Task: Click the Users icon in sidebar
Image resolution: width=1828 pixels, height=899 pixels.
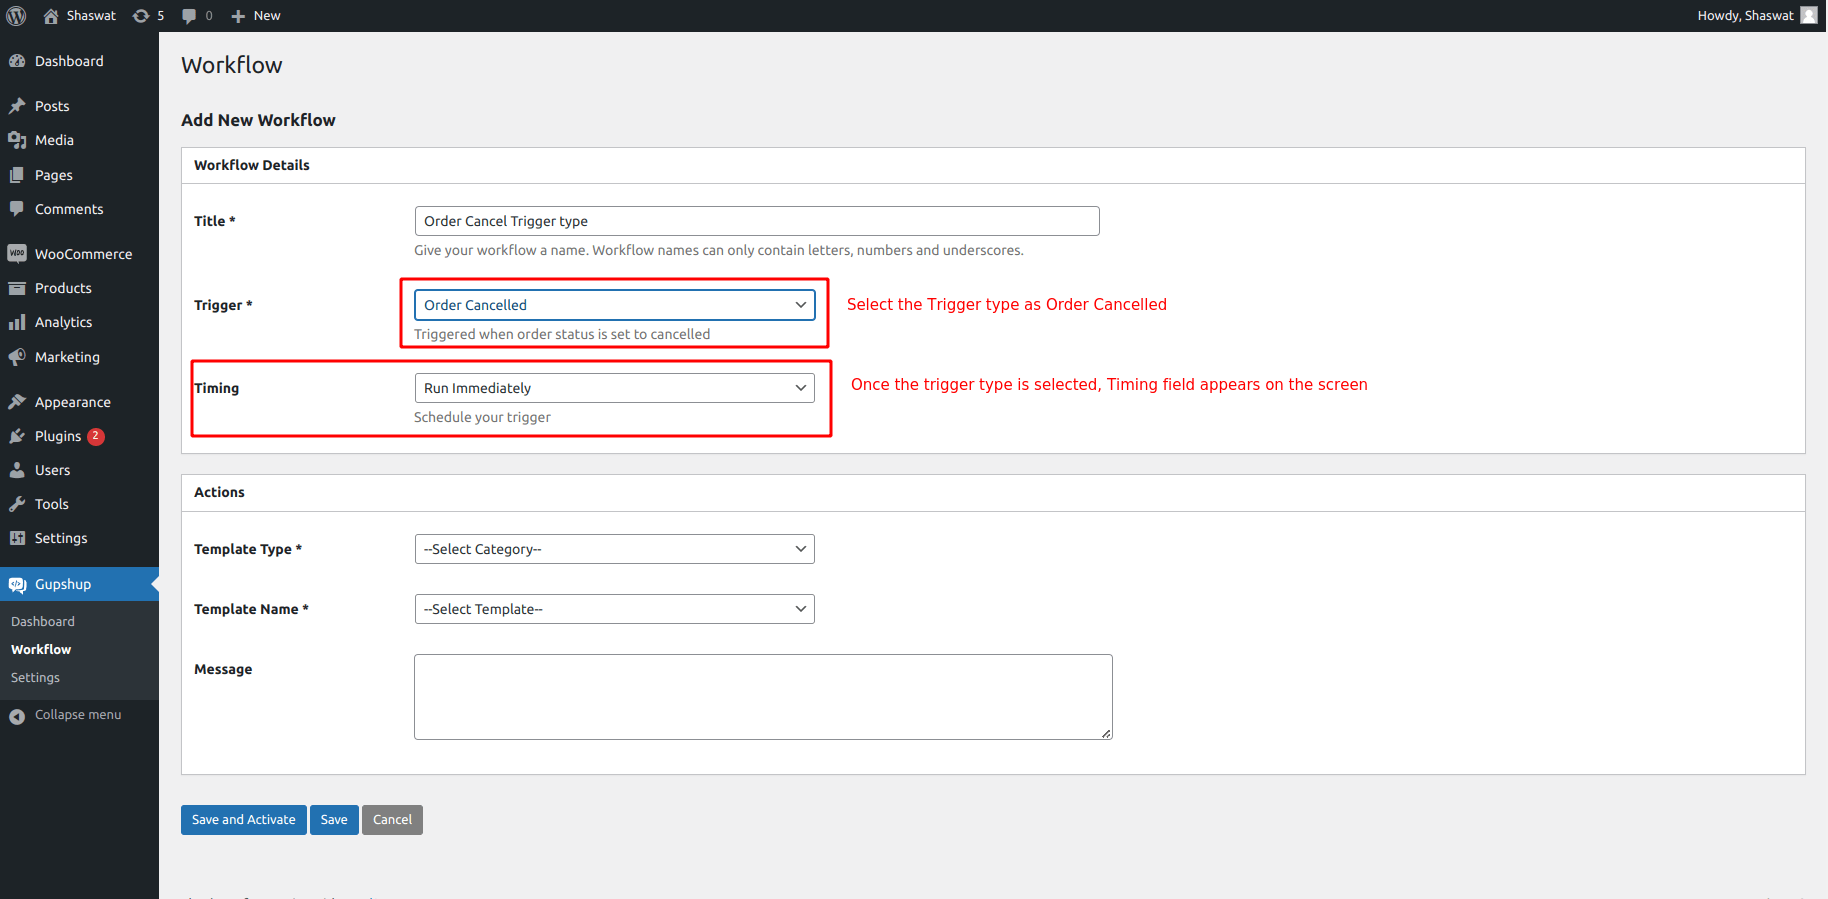Action: click(x=17, y=470)
